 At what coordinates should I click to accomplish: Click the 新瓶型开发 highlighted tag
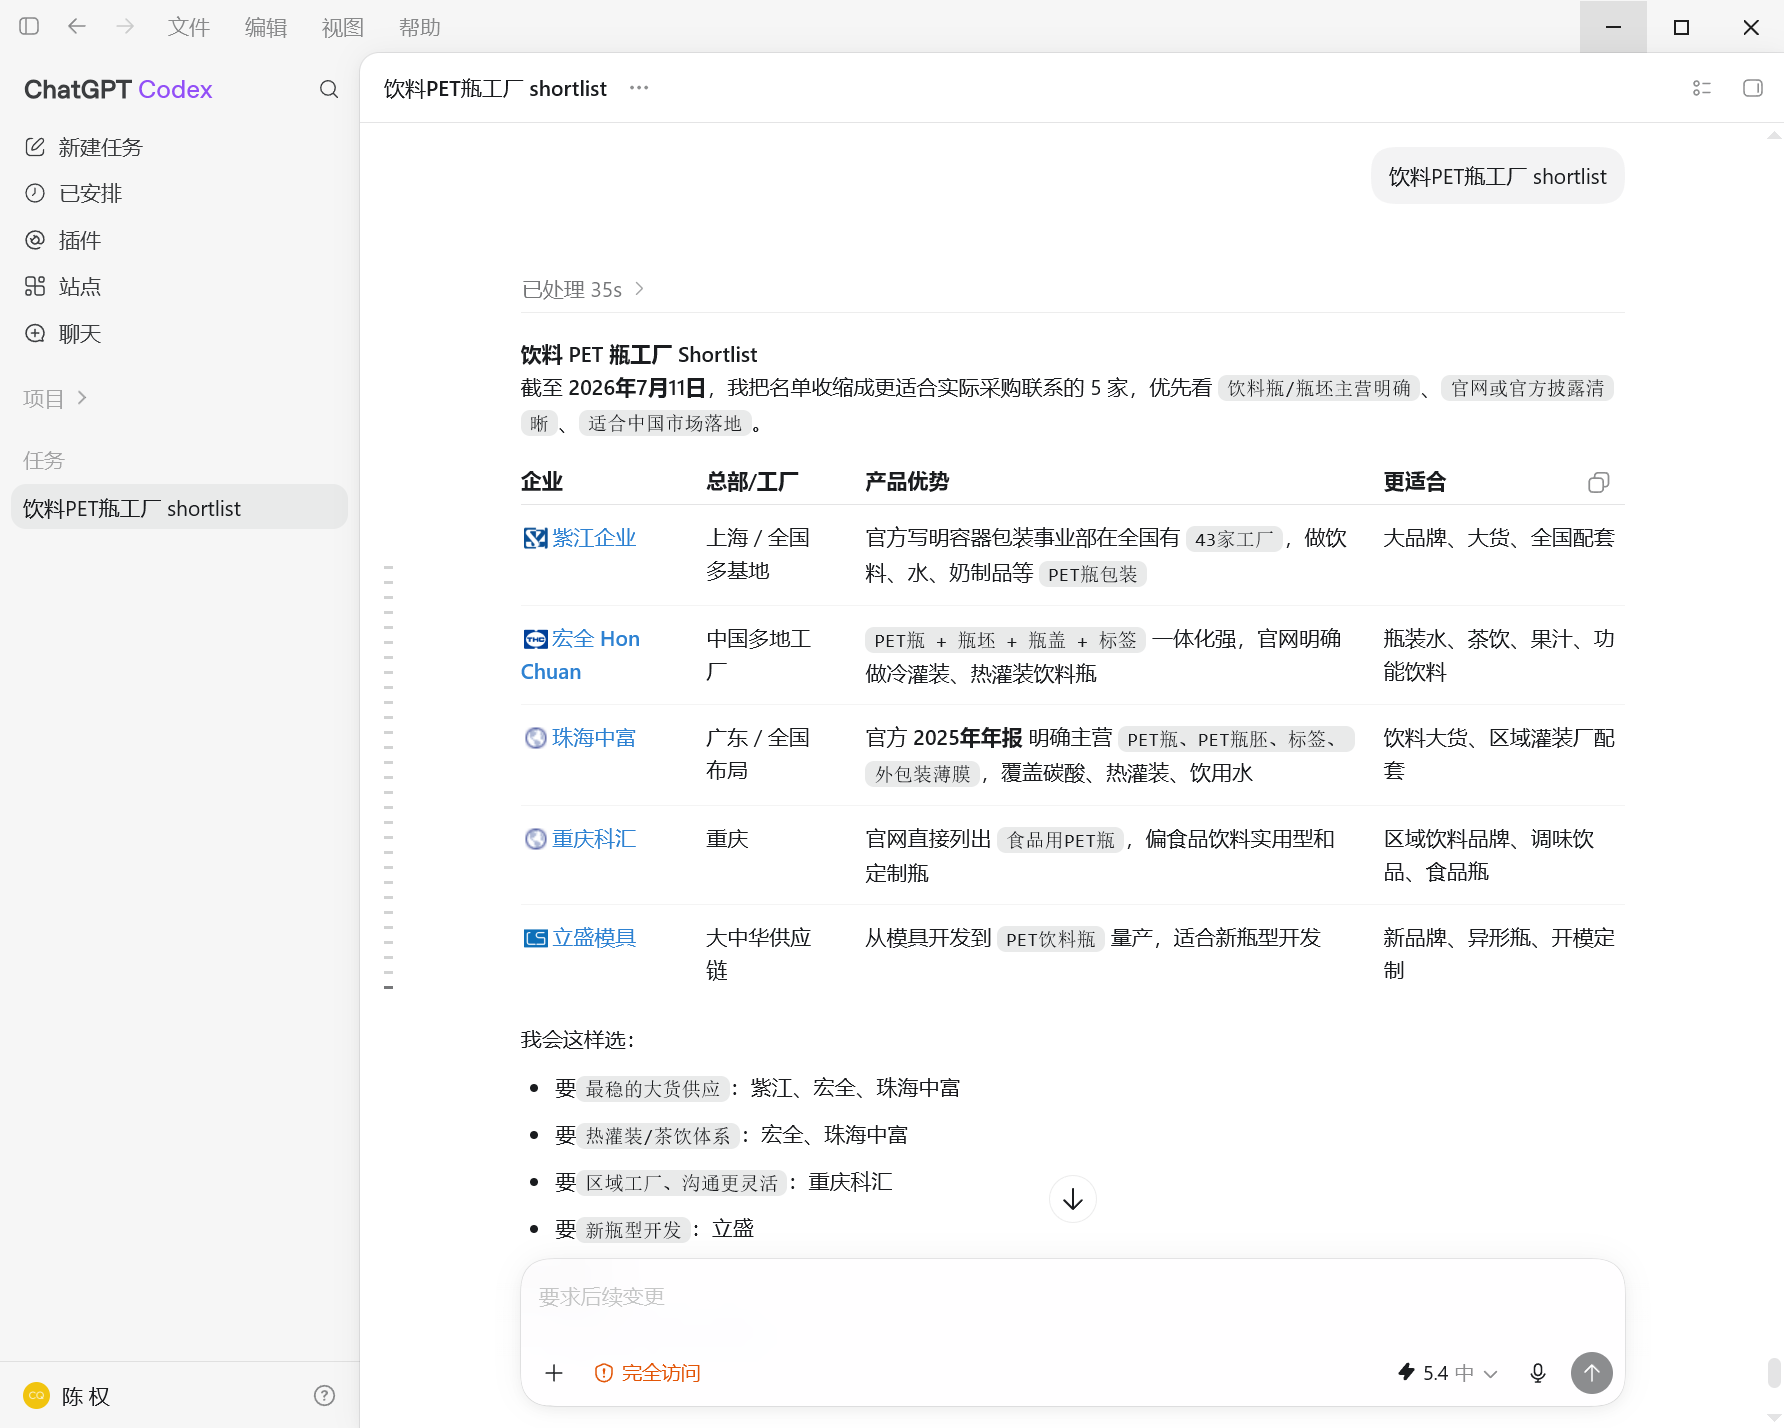(633, 1230)
